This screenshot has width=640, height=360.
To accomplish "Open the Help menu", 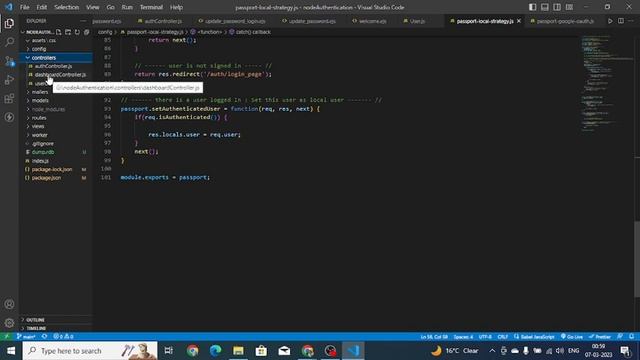I will coord(176,7).
